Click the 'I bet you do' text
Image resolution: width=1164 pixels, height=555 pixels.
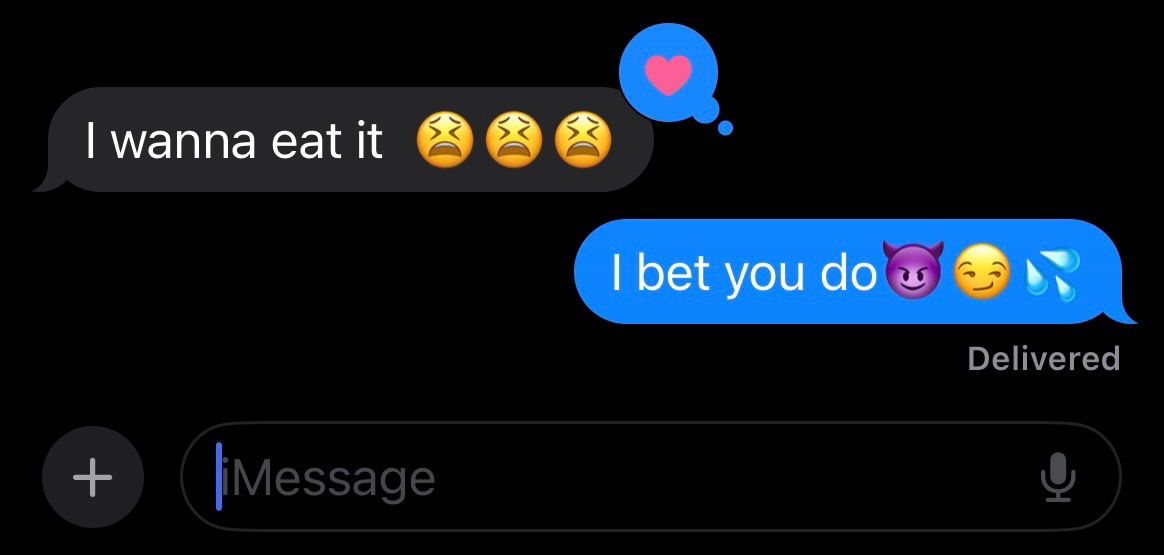[x=744, y=273]
